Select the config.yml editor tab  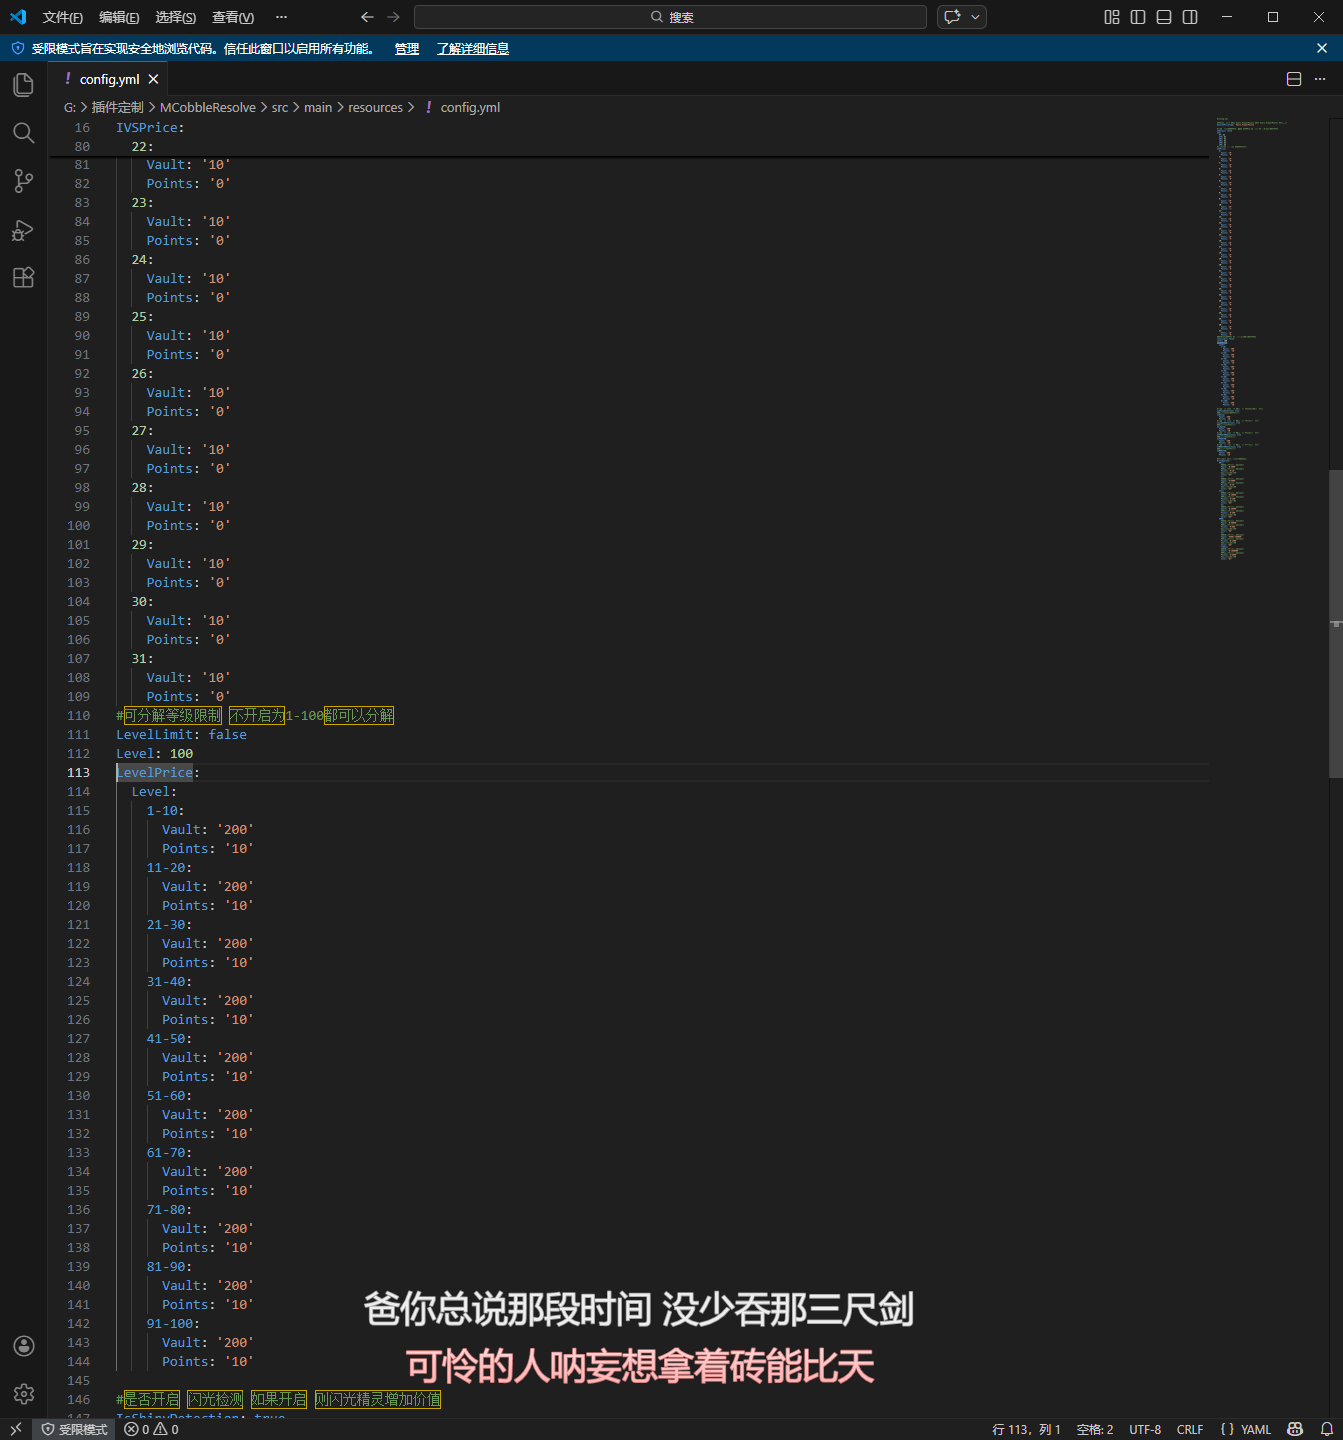point(109,79)
